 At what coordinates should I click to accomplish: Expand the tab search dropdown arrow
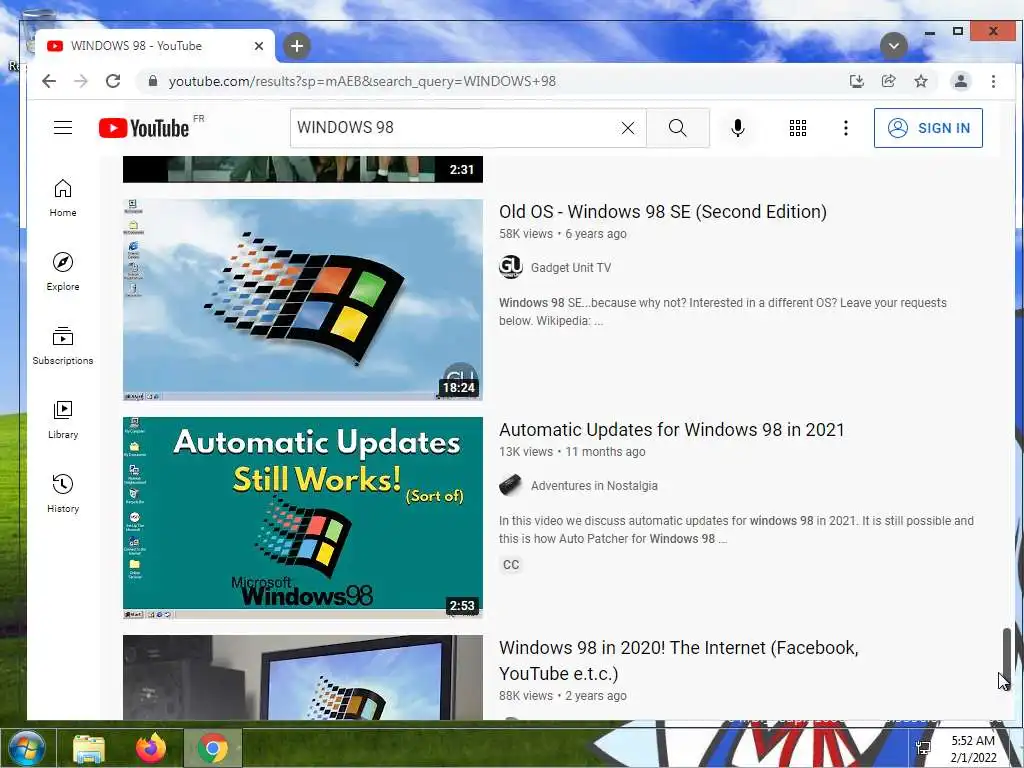pyautogui.click(x=893, y=46)
